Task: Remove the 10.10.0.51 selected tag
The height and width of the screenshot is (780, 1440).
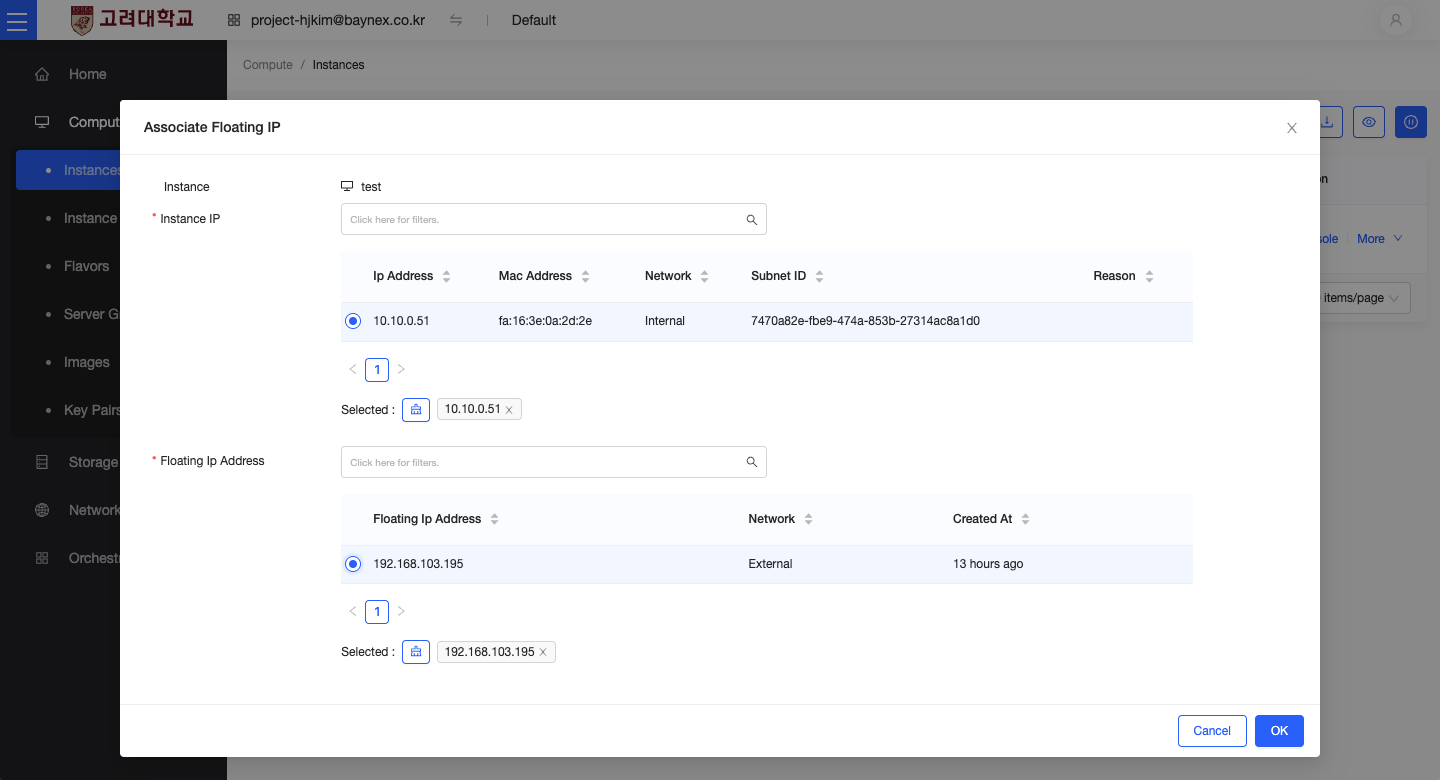Action: tap(509, 410)
